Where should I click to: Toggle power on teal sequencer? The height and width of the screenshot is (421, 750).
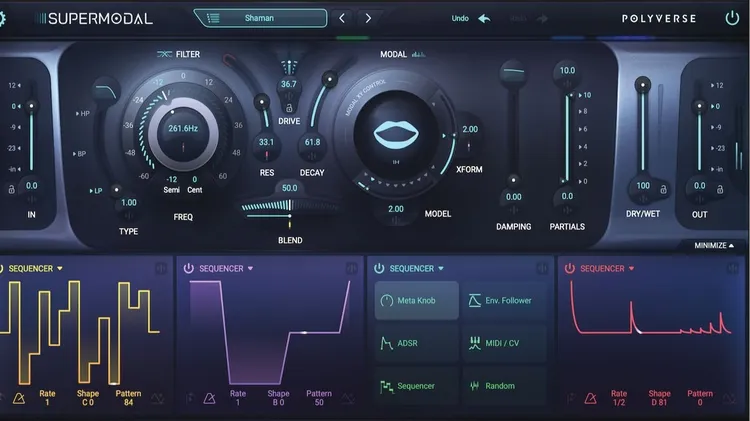(x=379, y=268)
